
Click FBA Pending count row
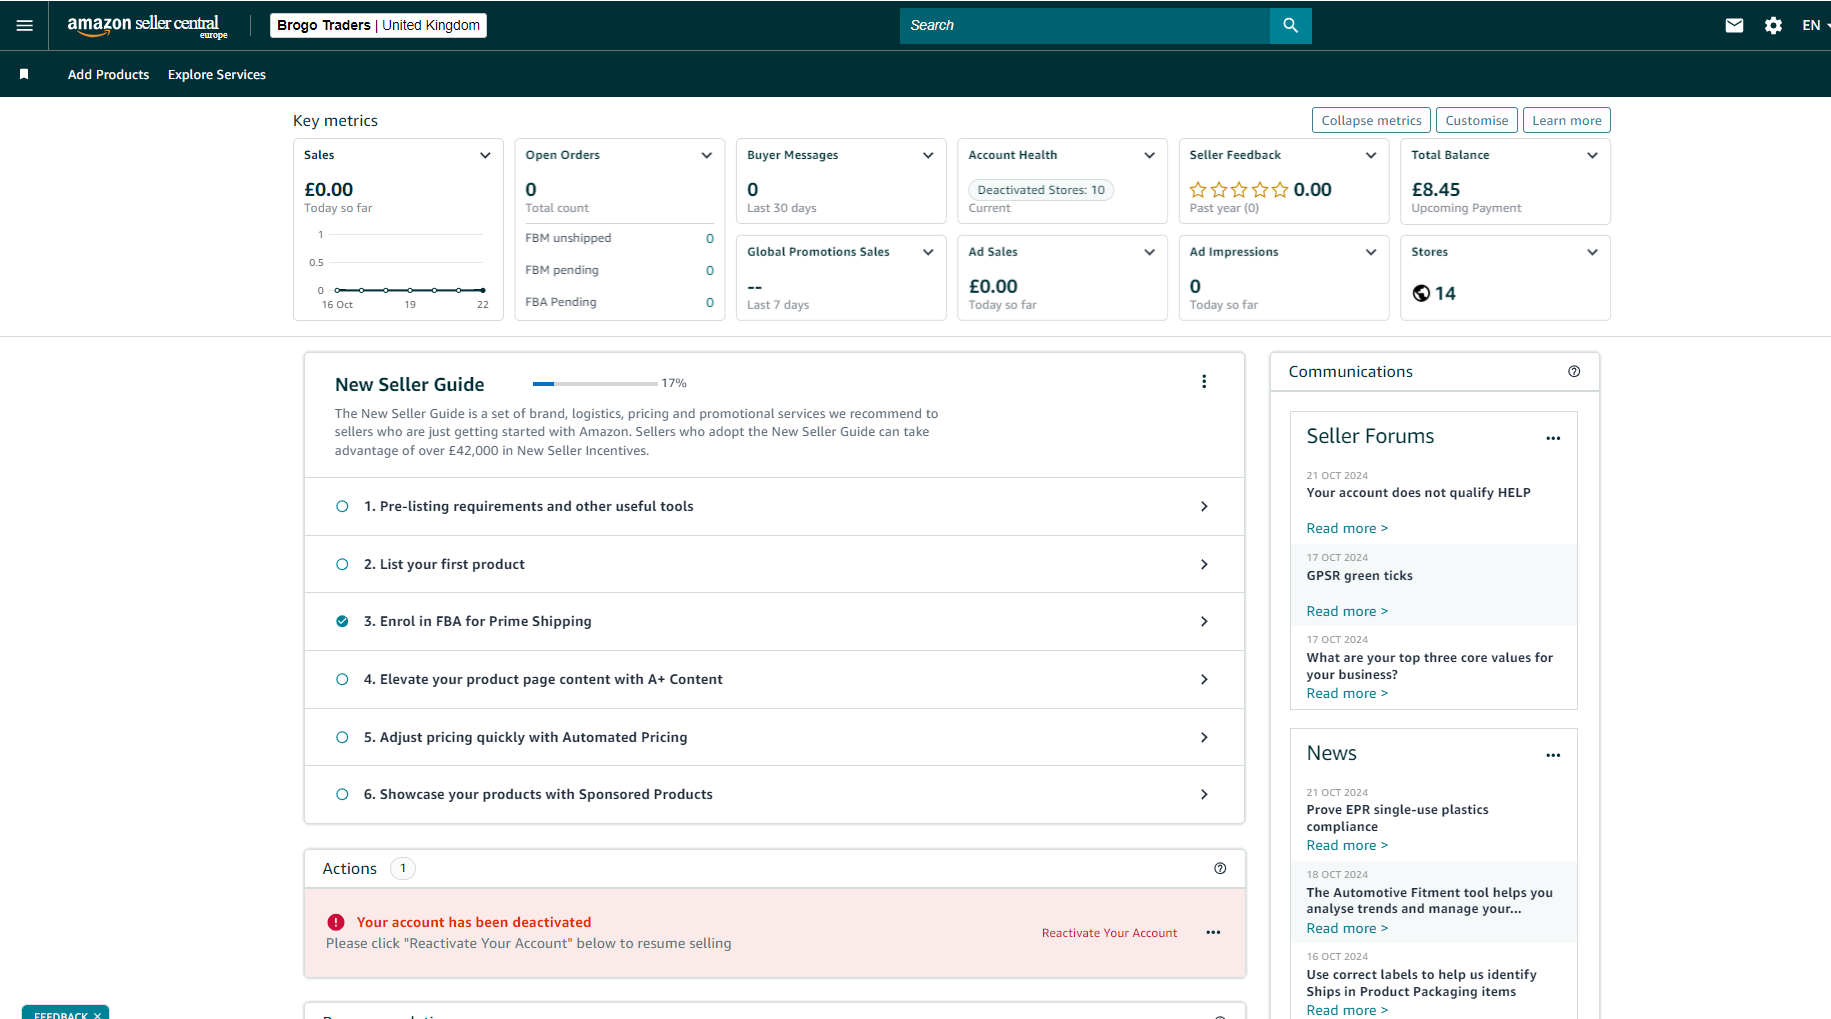coord(619,302)
